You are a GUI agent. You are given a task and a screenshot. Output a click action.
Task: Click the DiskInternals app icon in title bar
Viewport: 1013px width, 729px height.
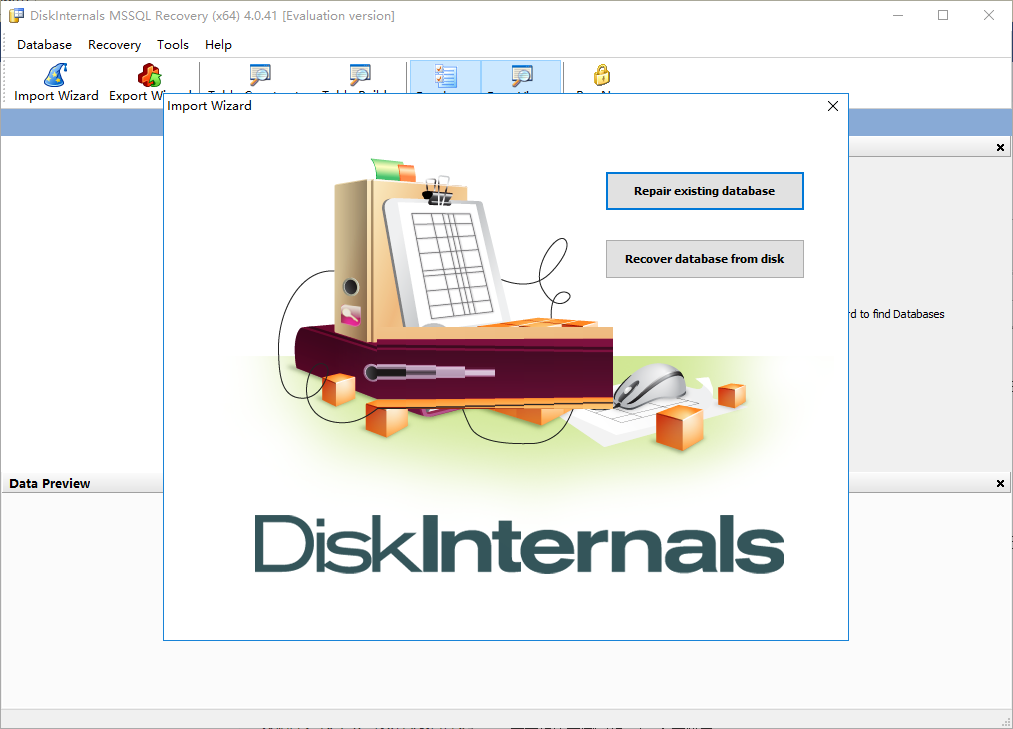click(16, 16)
